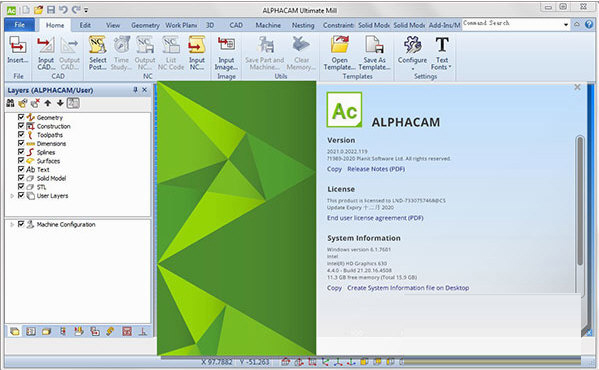This screenshot has height=370, width=599.
Task: Click the Input NC scroll icon
Action: [x=197, y=45]
